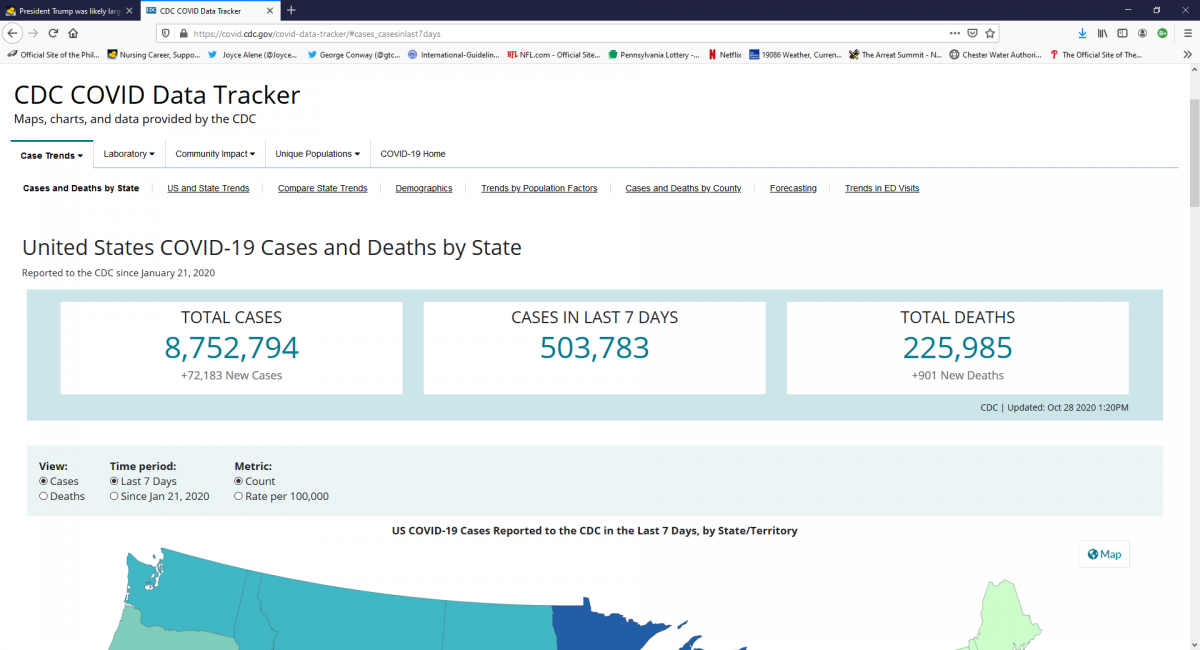Viewport: 1200px width, 650px height.
Task: Click cases in last 7 days 503,783
Action: 595,347
